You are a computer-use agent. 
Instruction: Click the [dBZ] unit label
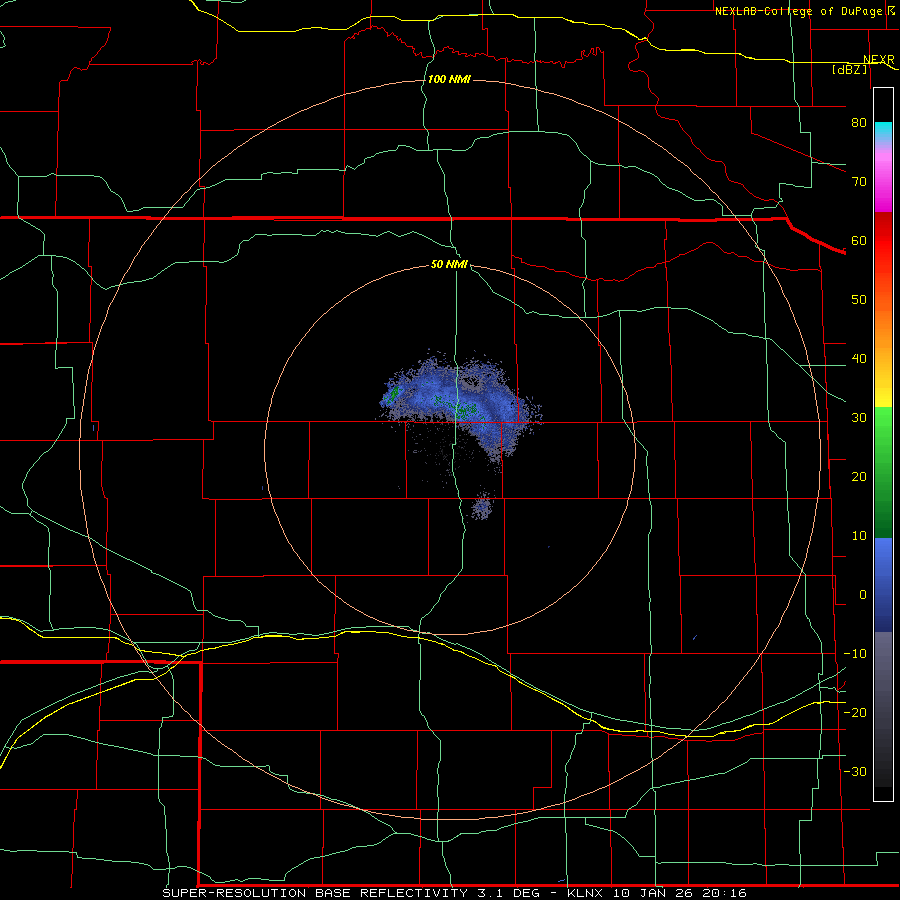pos(849,69)
